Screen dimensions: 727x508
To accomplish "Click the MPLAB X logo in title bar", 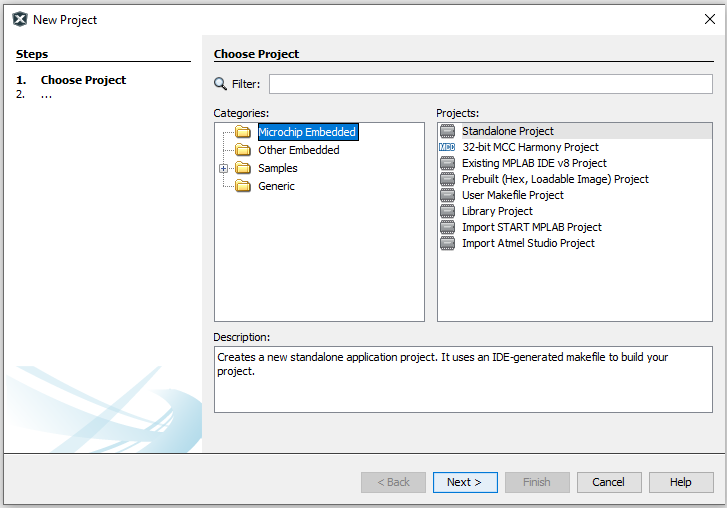I will [x=20, y=19].
